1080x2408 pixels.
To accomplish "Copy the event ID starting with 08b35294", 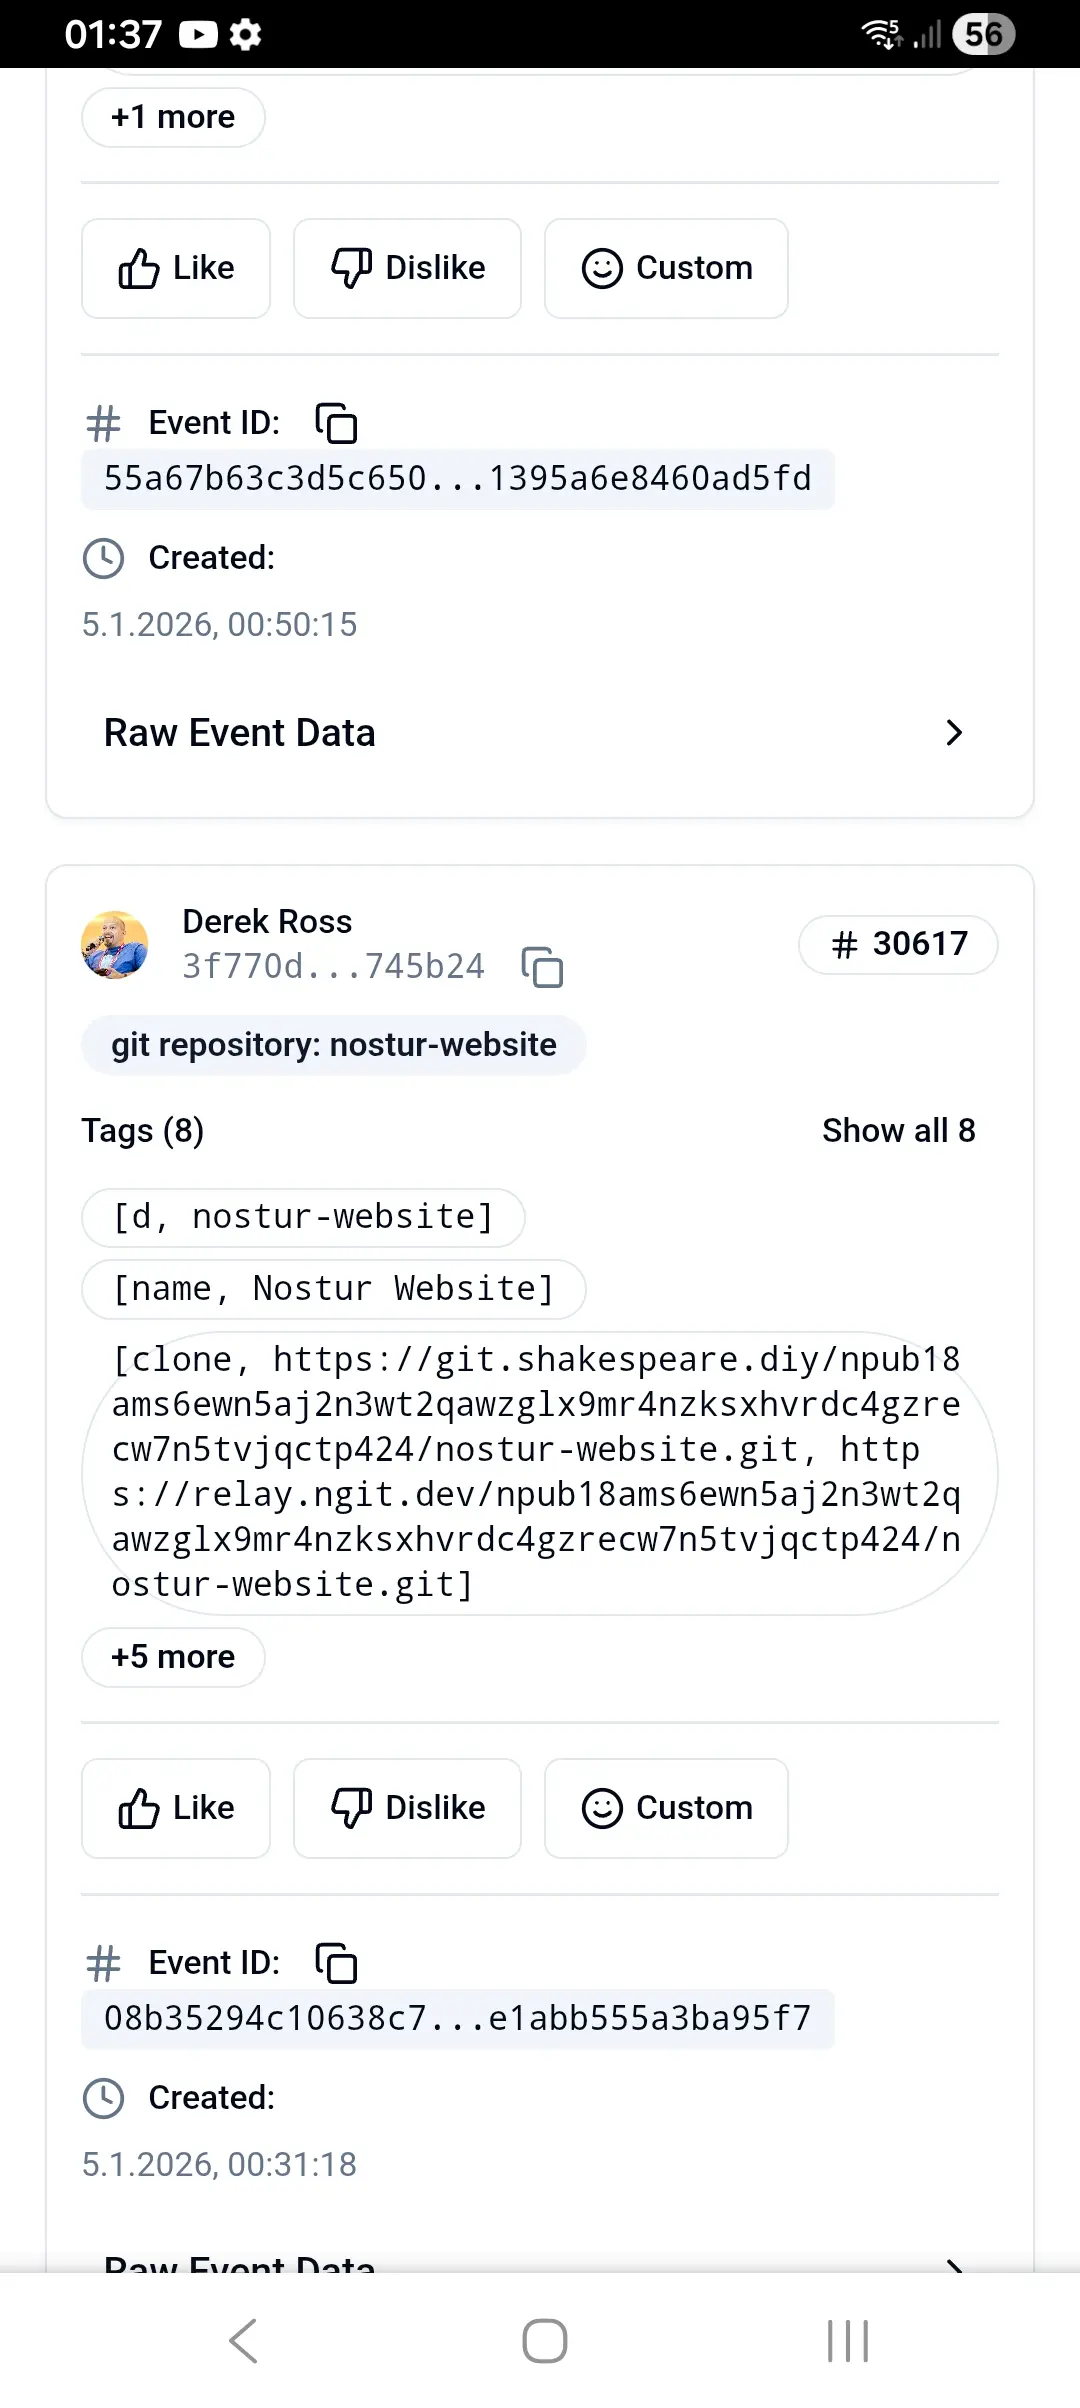I will pos(336,1963).
